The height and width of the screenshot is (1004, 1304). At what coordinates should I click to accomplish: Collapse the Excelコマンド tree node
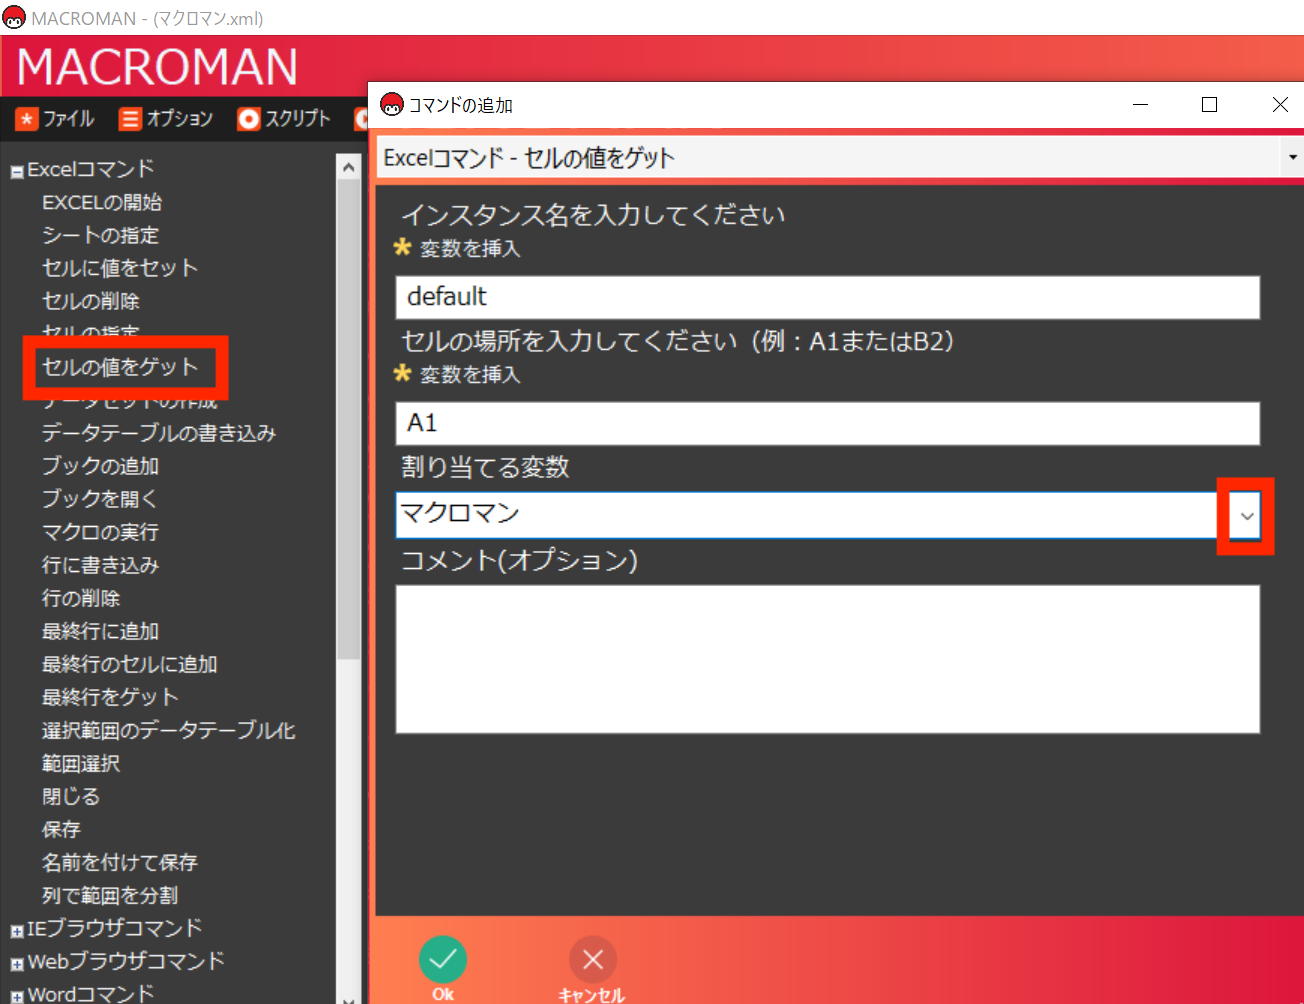tap(17, 172)
